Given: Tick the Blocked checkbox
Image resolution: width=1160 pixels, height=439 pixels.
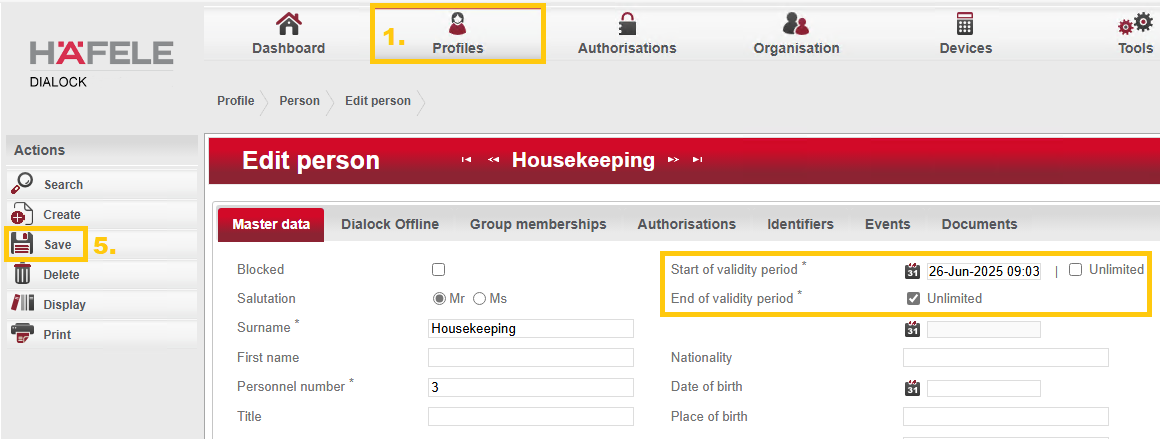Looking at the screenshot, I should (x=438, y=270).
